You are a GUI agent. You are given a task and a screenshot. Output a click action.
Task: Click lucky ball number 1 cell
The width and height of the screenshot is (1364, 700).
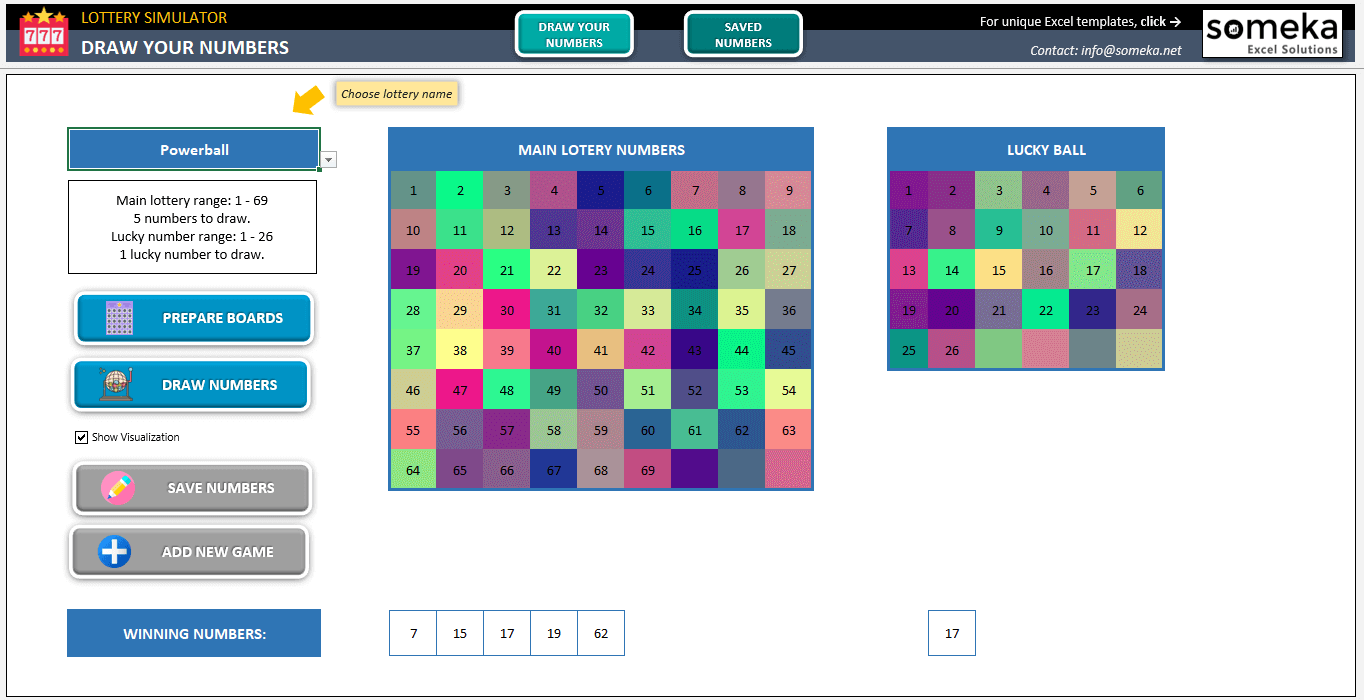coord(908,190)
